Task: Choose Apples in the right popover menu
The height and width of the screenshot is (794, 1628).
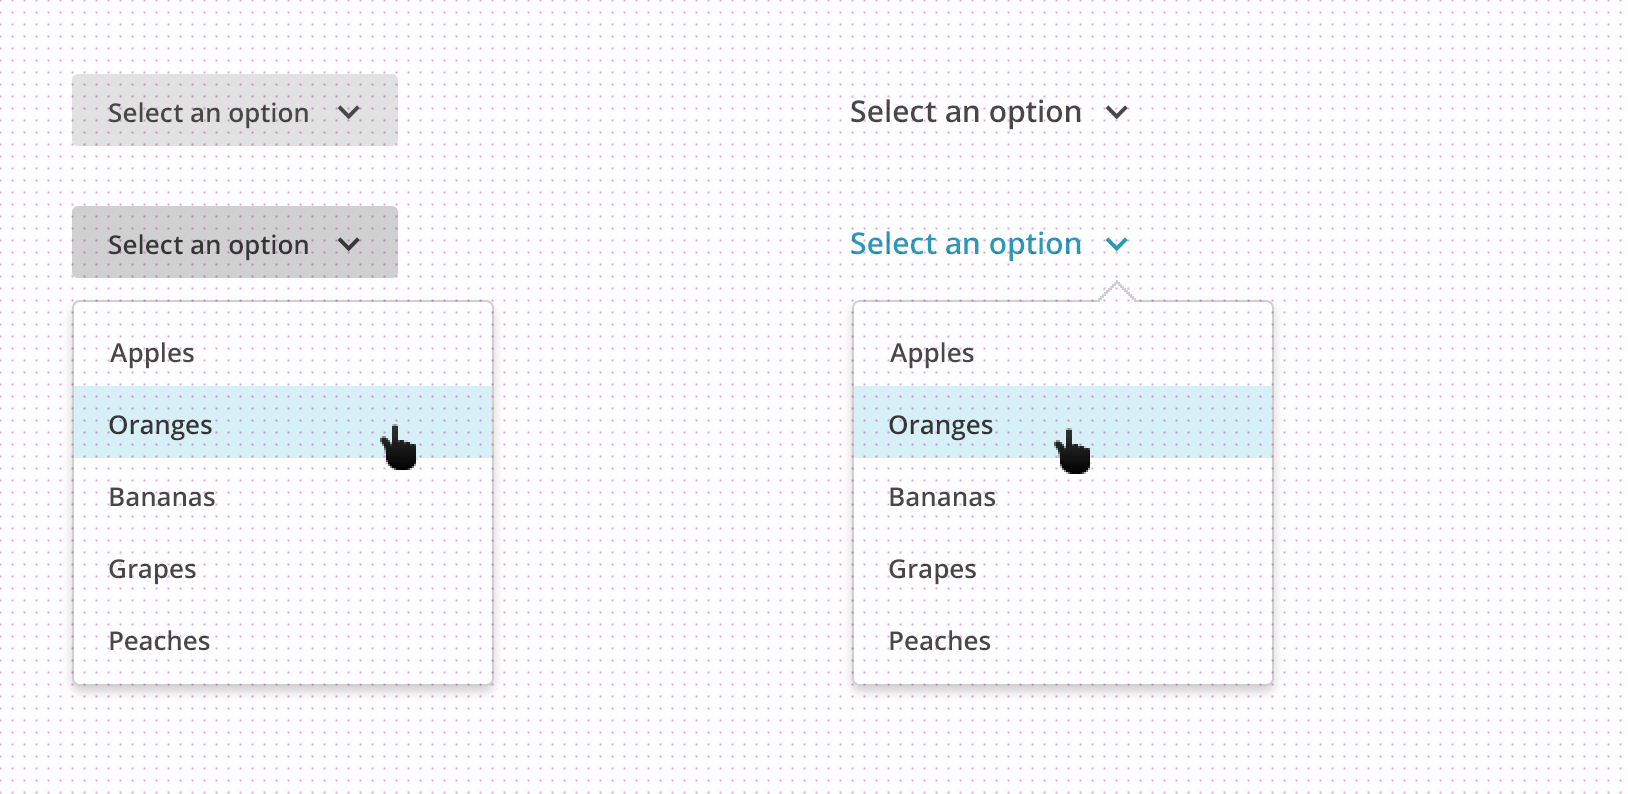Action: click(1063, 353)
